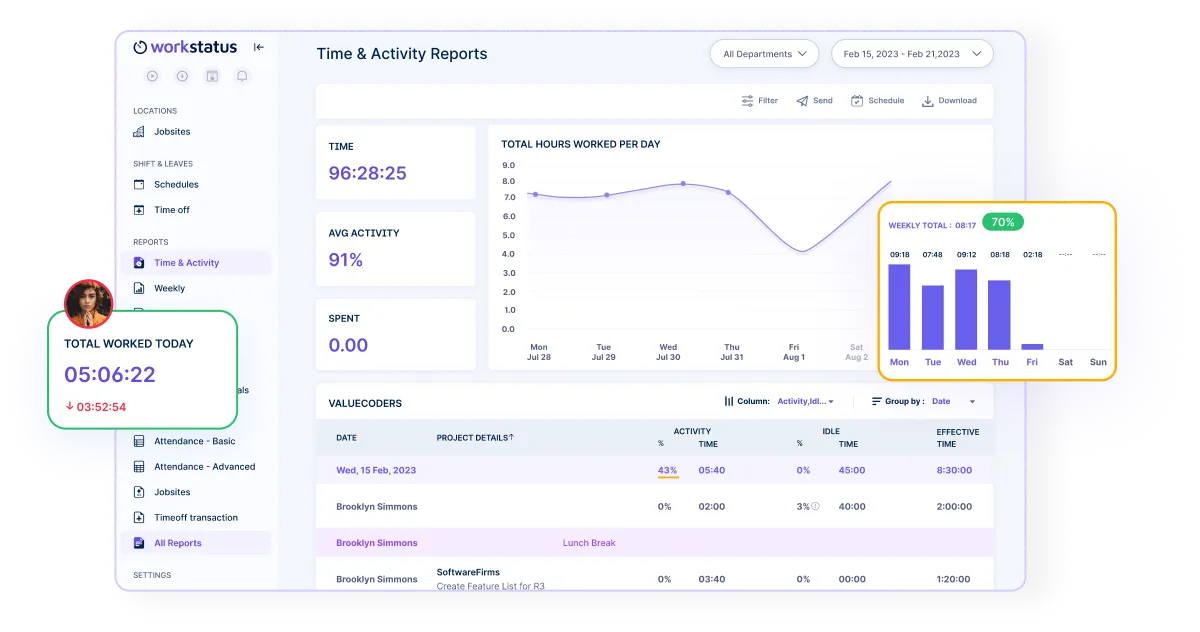Open the Filter options
This screenshot has width=1200, height=632.
click(759, 101)
